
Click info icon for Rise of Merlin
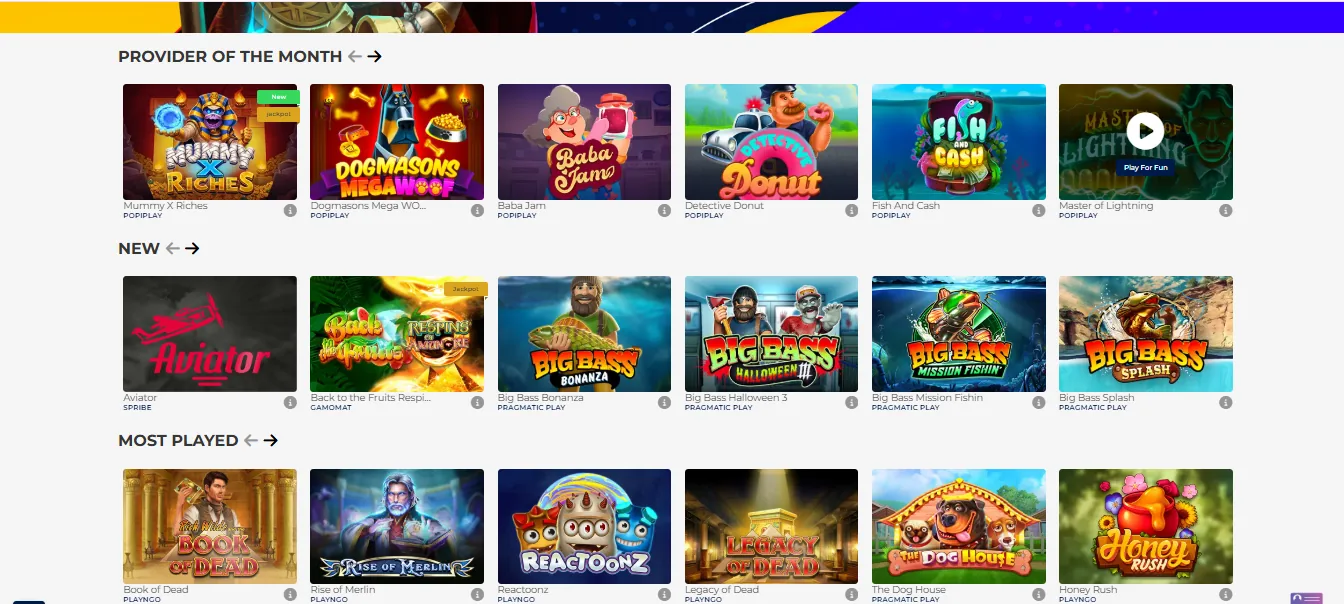click(x=477, y=595)
